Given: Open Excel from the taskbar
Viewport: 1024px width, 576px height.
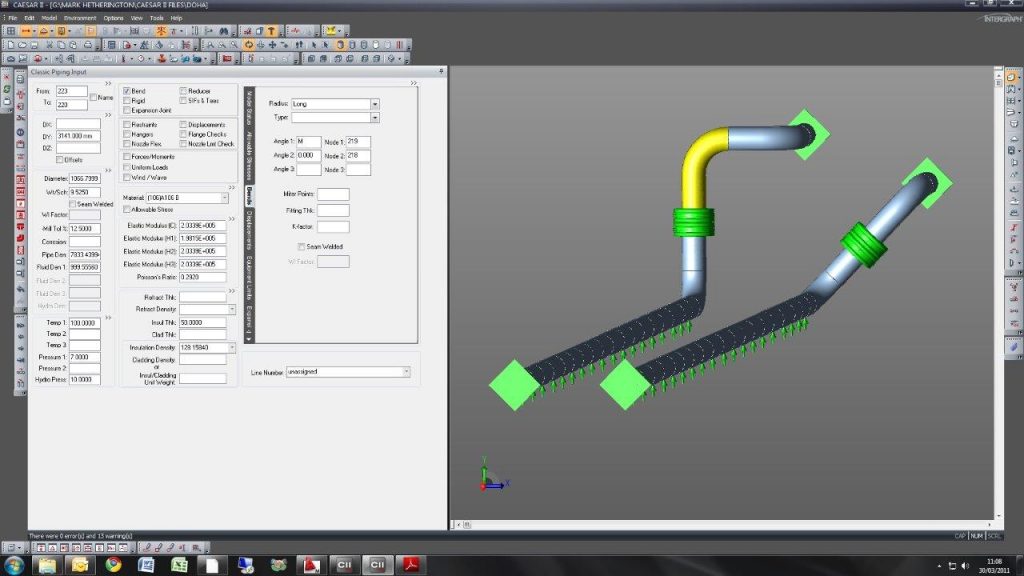Looking at the screenshot, I should [179, 564].
